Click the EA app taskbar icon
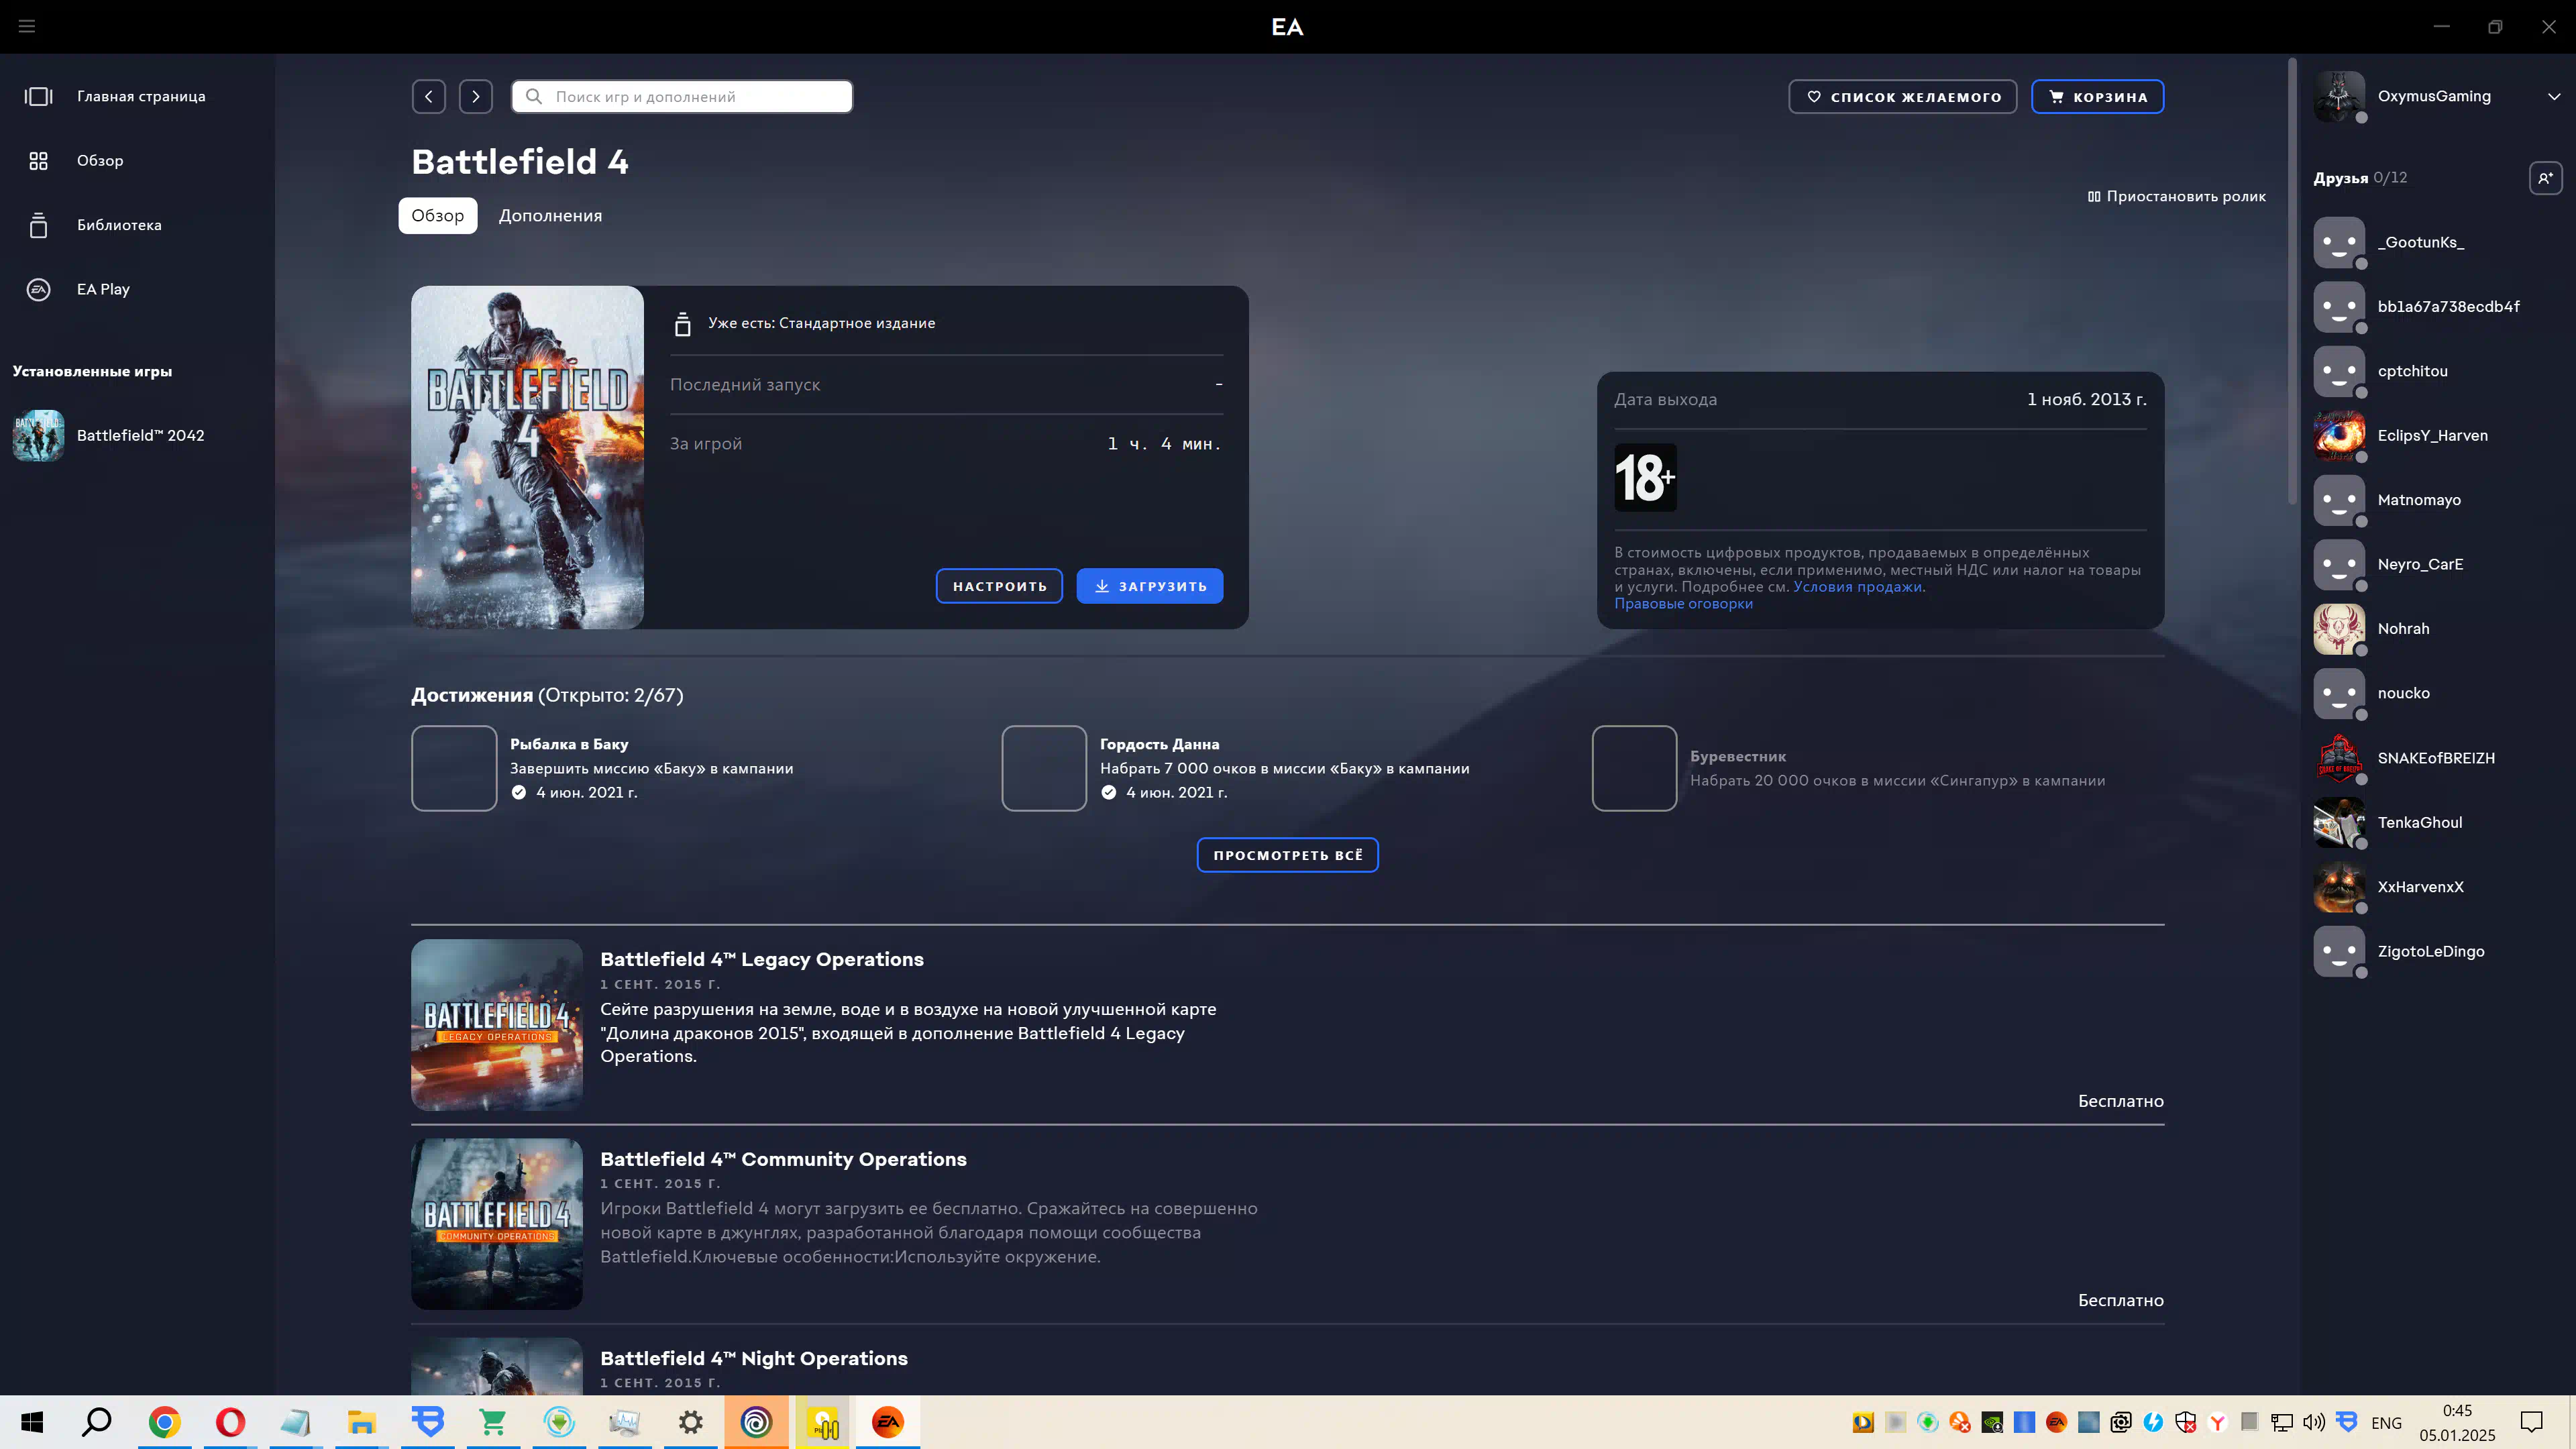The height and width of the screenshot is (1449, 2576). pos(887,1422)
